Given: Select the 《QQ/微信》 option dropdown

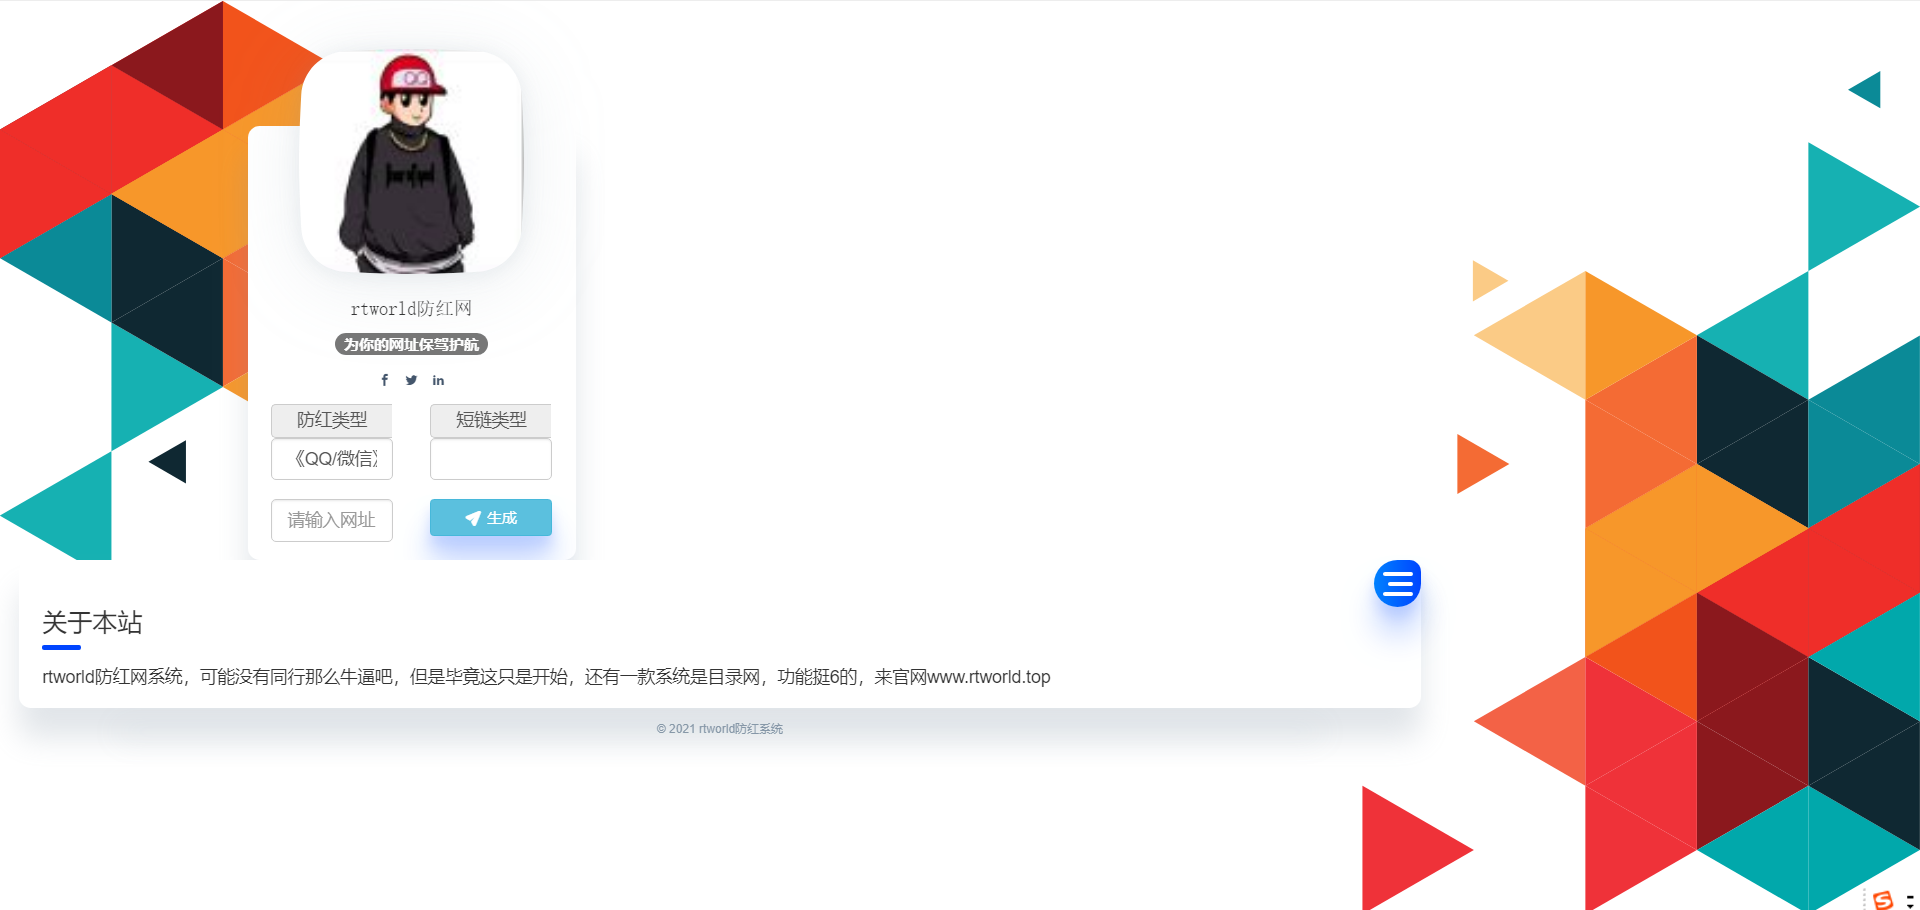Looking at the screenshot, I should (331, 459).
